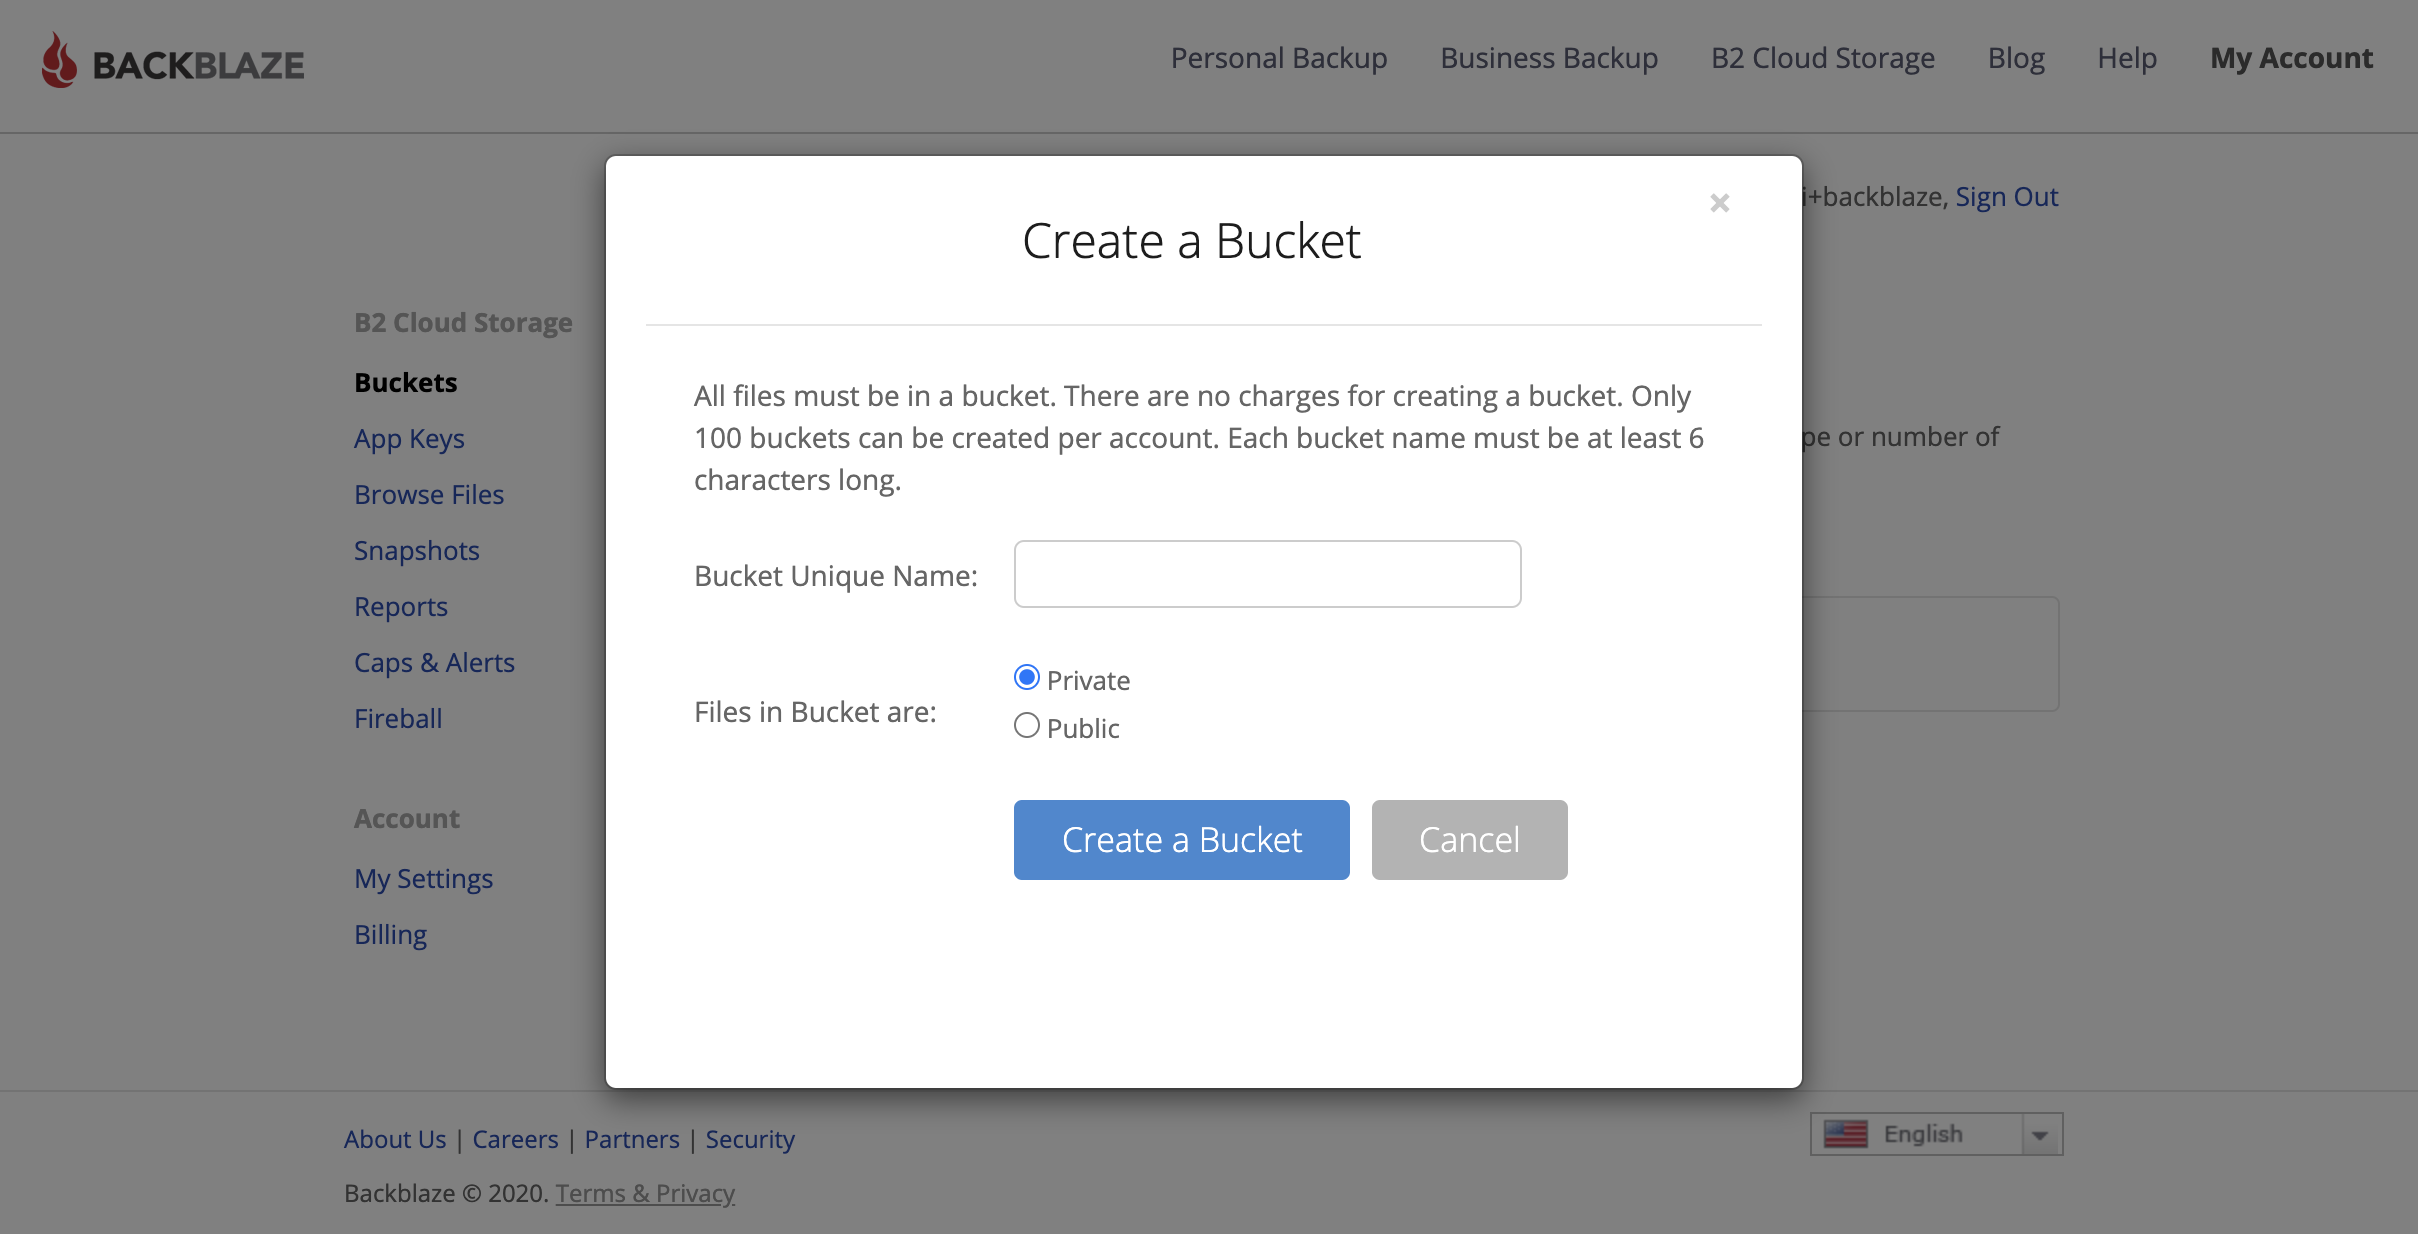Go to the Billing page
Viewport: 2418px width, 1234px height.
tap(389, 934)
